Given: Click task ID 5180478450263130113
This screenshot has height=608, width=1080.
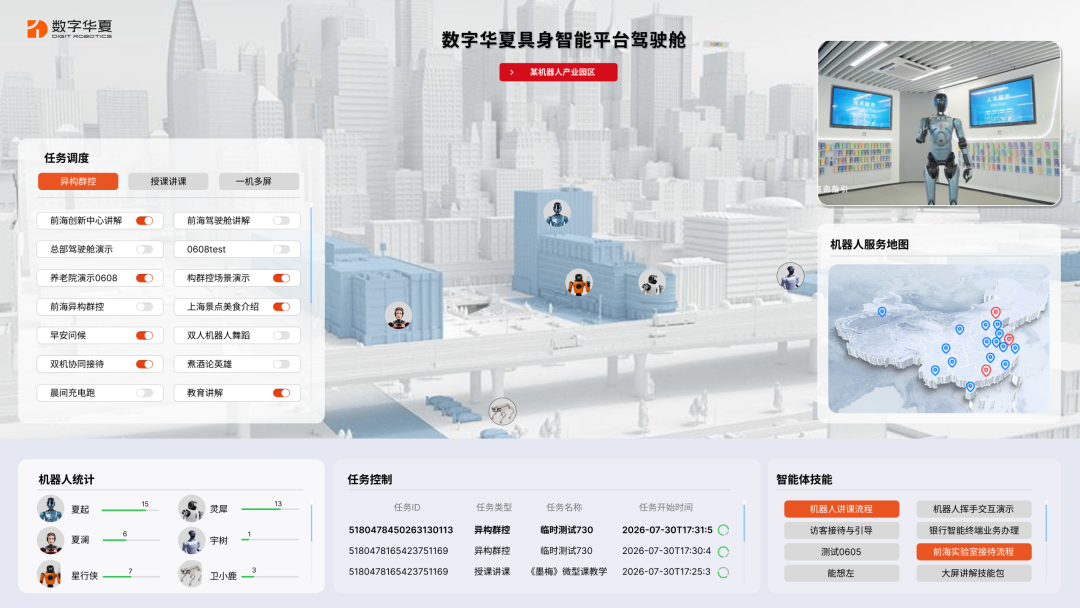Looking at the screenshot, I should (401, 530).
